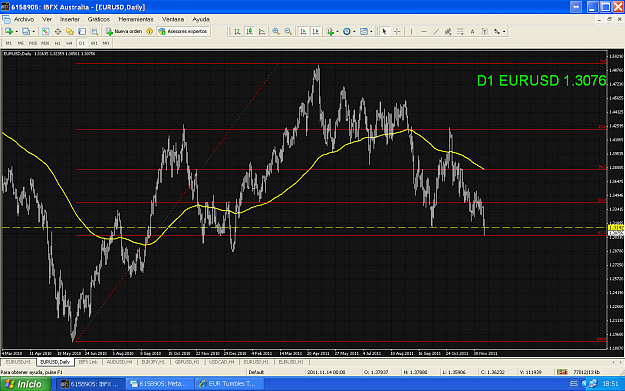Switch timeframe to MN
Image resolution: width=625 pixels, height=391 pixels.
coord(106,43)
